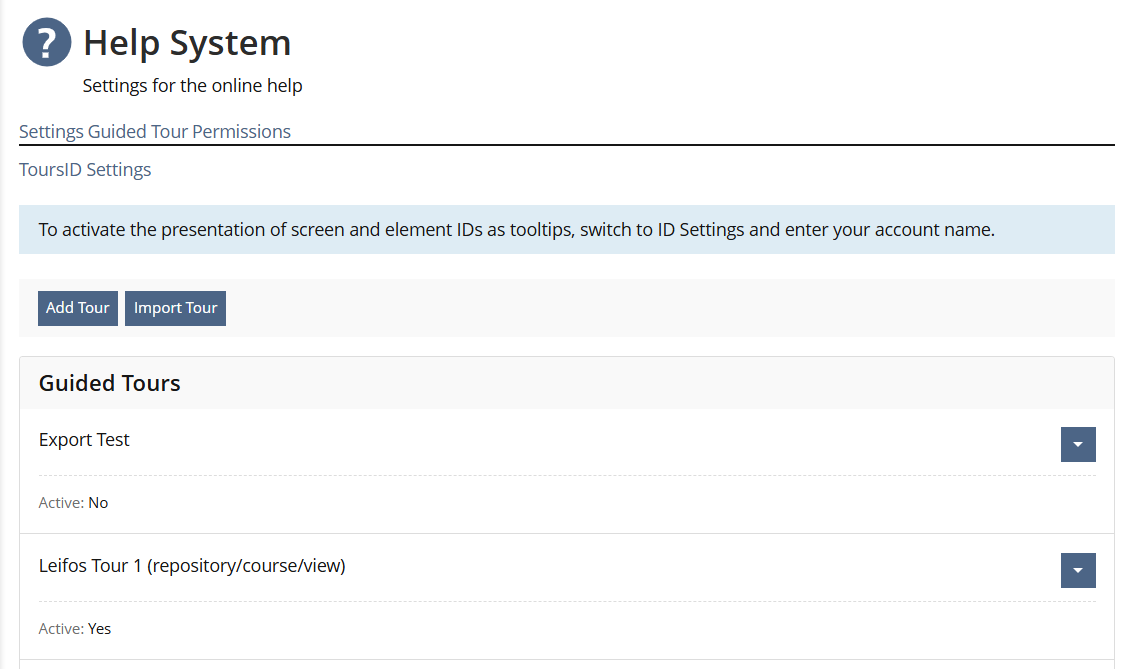
Task: Click the empty toolbar area beside Import Tour
Action: pyautogui.click(x=660, y=308)
